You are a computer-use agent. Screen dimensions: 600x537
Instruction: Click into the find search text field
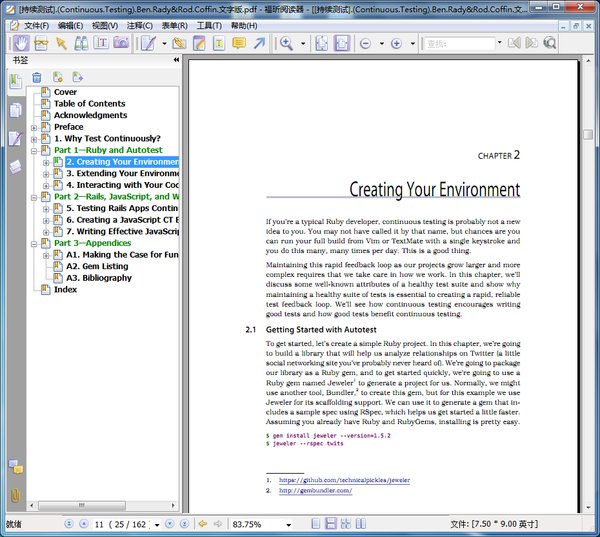pyautogui.click(x=460, y=44)
